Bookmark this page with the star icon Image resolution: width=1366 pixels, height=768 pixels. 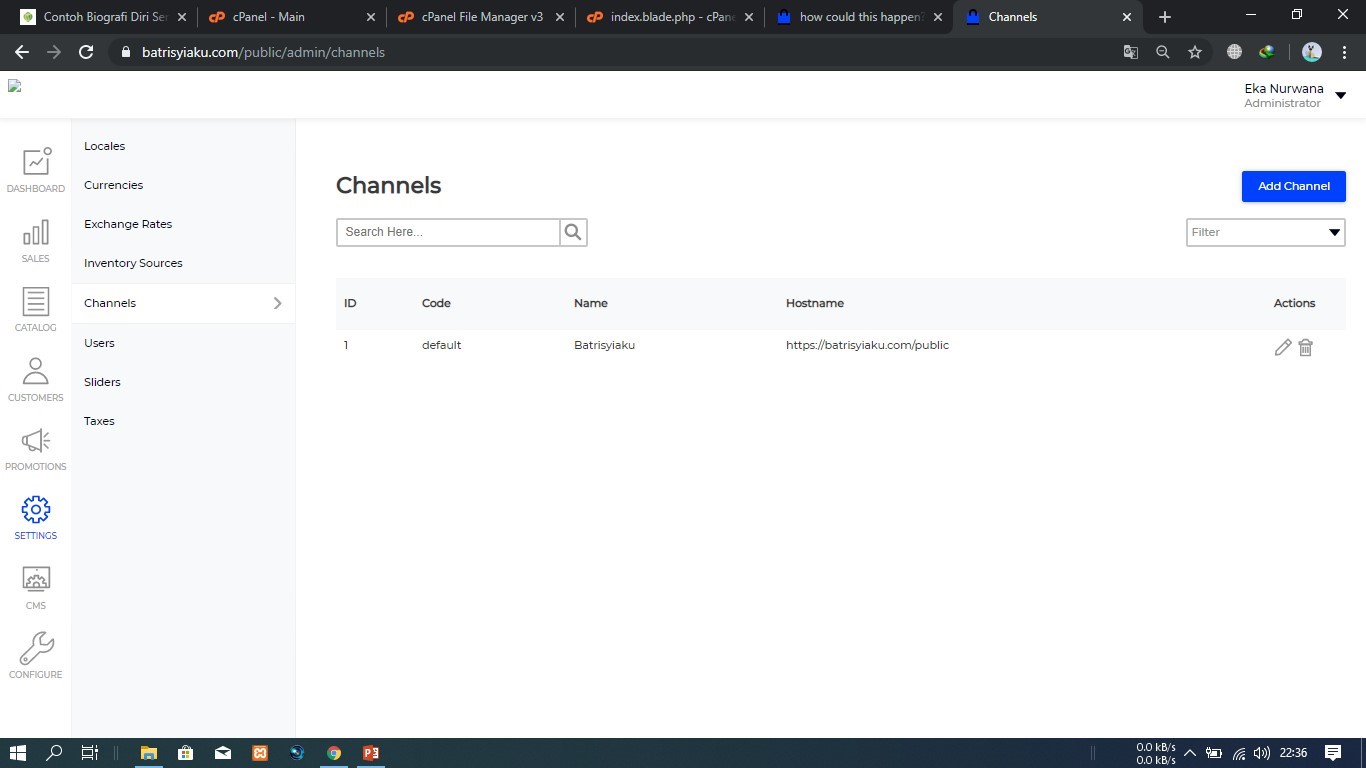point(1195,52)
